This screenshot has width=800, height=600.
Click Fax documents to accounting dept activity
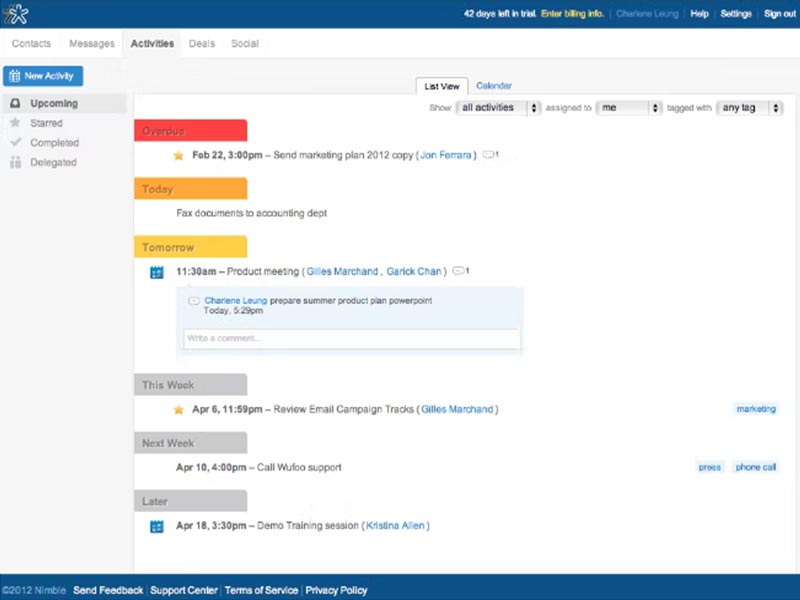tap(252, 213)
